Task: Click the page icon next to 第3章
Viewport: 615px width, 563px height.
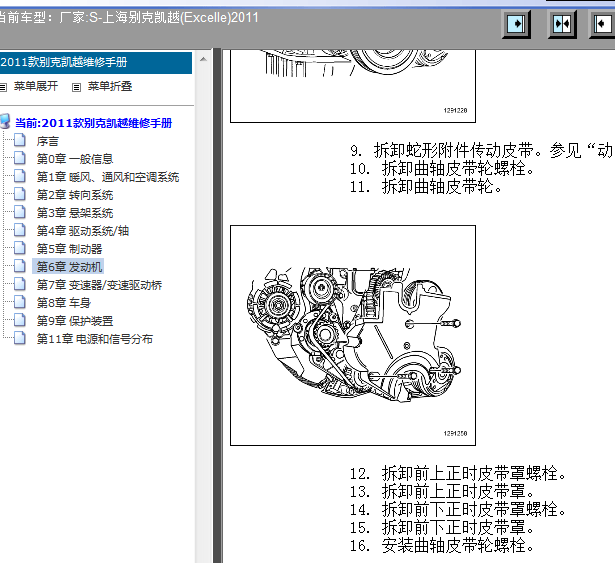Action: pos(20,212)
